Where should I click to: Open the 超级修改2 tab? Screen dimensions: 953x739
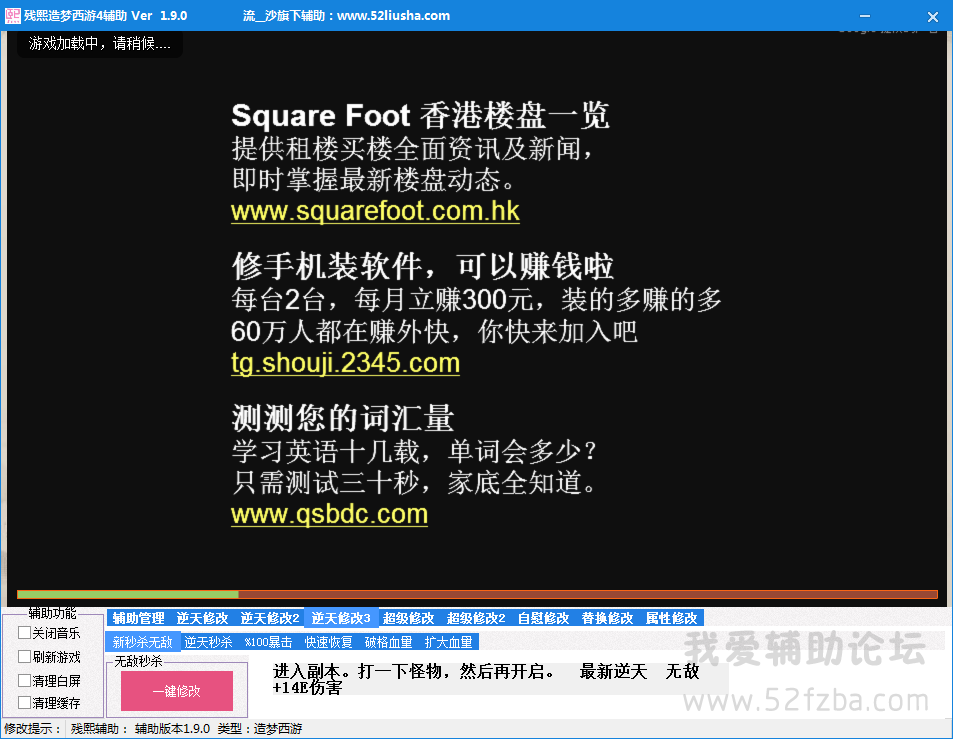(476, 618)
